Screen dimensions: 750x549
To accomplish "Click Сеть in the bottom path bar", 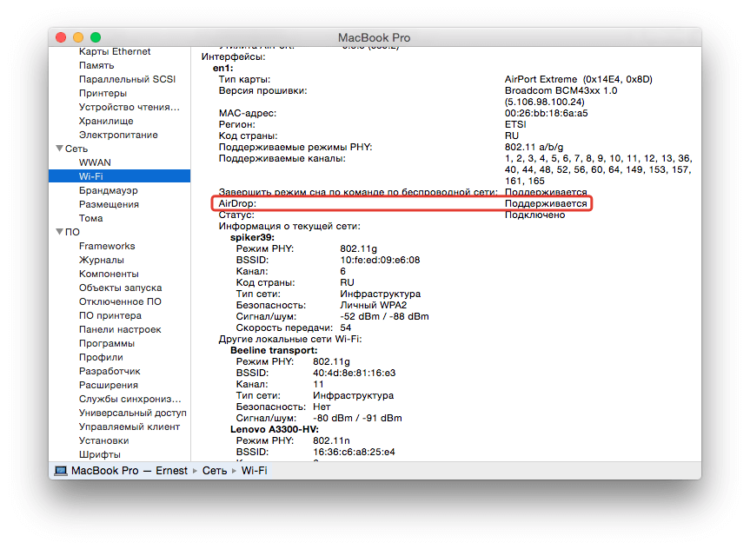I will coord(214,471).
